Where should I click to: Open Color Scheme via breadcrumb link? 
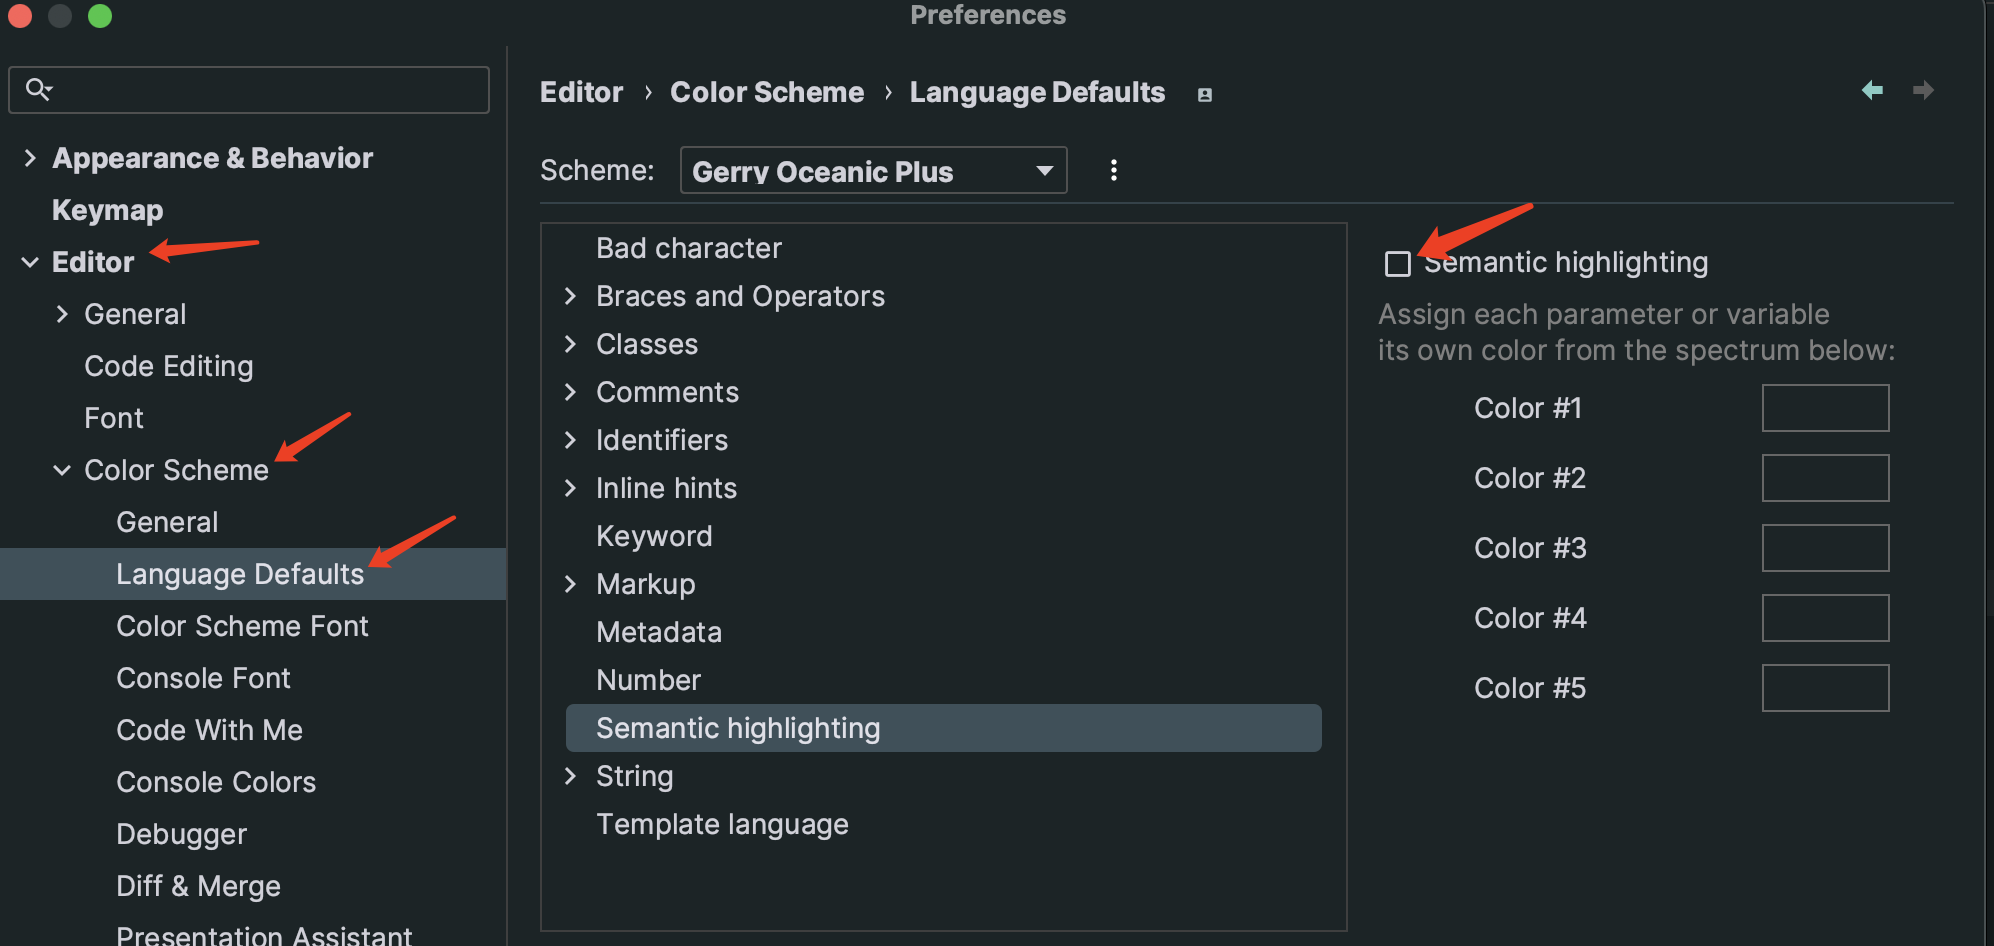coord(766,91)
